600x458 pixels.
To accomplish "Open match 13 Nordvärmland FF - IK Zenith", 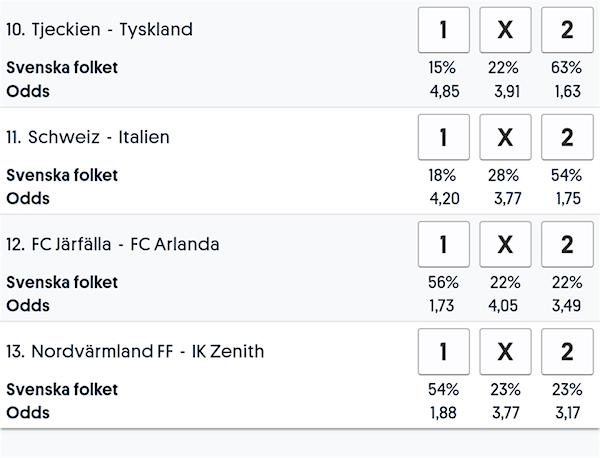I will tap(135, 351).
